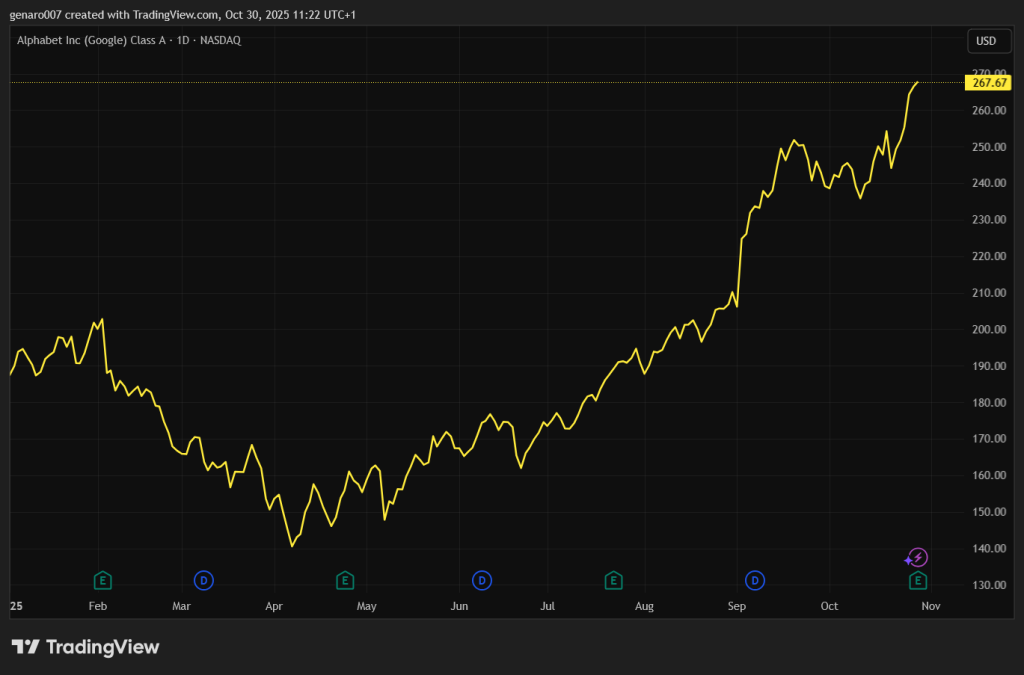Open the earnings marker before November

[917, 580]
